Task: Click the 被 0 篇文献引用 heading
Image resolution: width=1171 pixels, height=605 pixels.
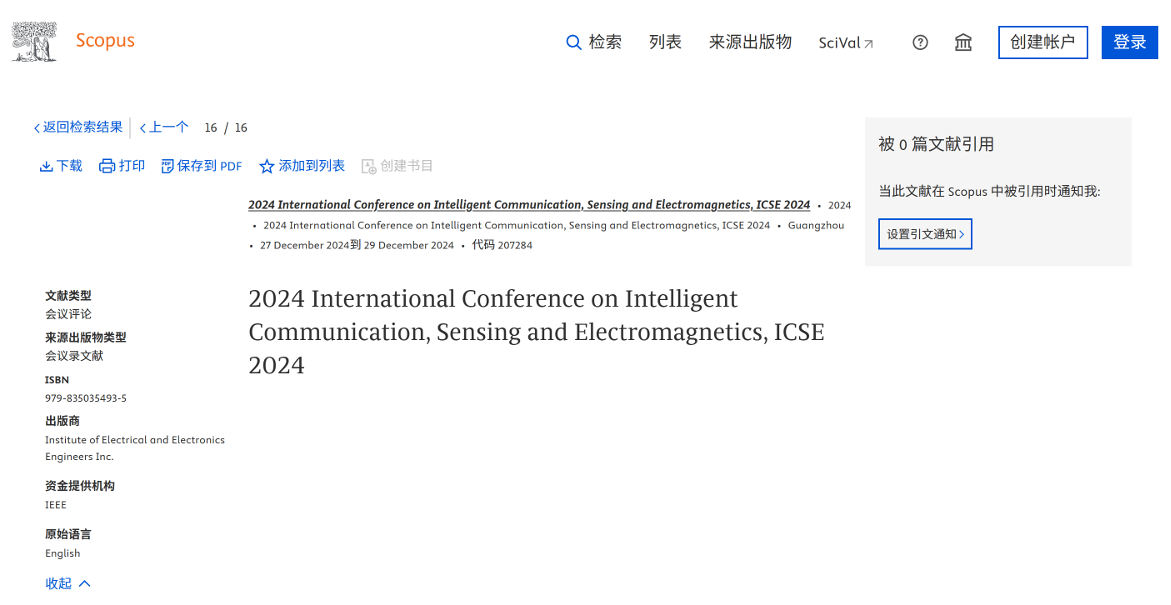Action: pyautogui.click(x=936, y=144)
